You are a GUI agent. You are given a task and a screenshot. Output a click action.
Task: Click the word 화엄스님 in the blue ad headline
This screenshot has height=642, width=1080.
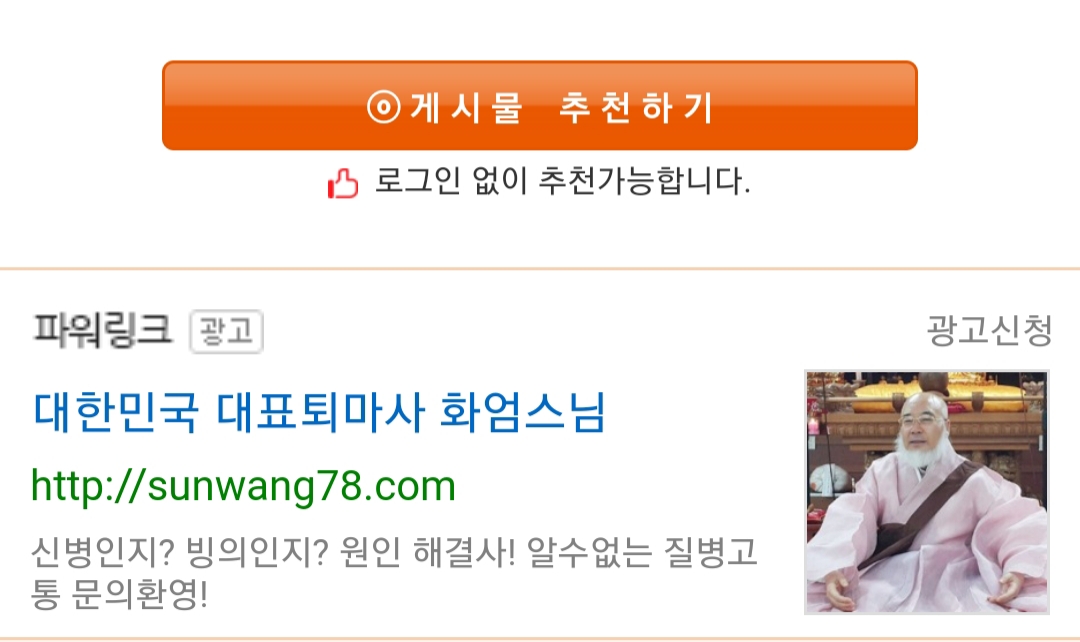coord(522,412)
